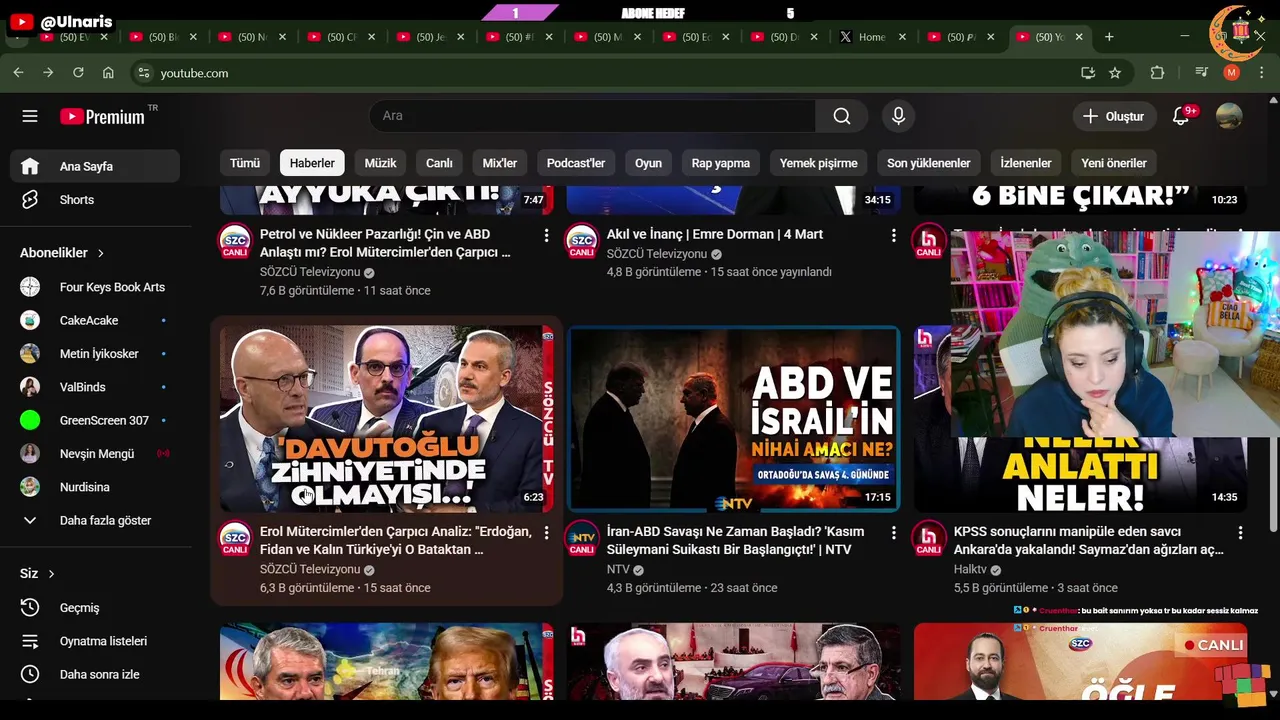
Task: Expand Daha fazla göster subscriptions
Action: pos(95,521)
